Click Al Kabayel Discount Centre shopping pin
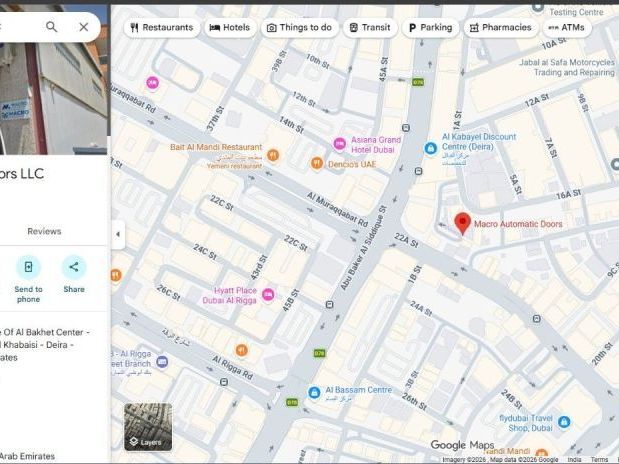Screen dimensions: 619x464 [430, 148]
